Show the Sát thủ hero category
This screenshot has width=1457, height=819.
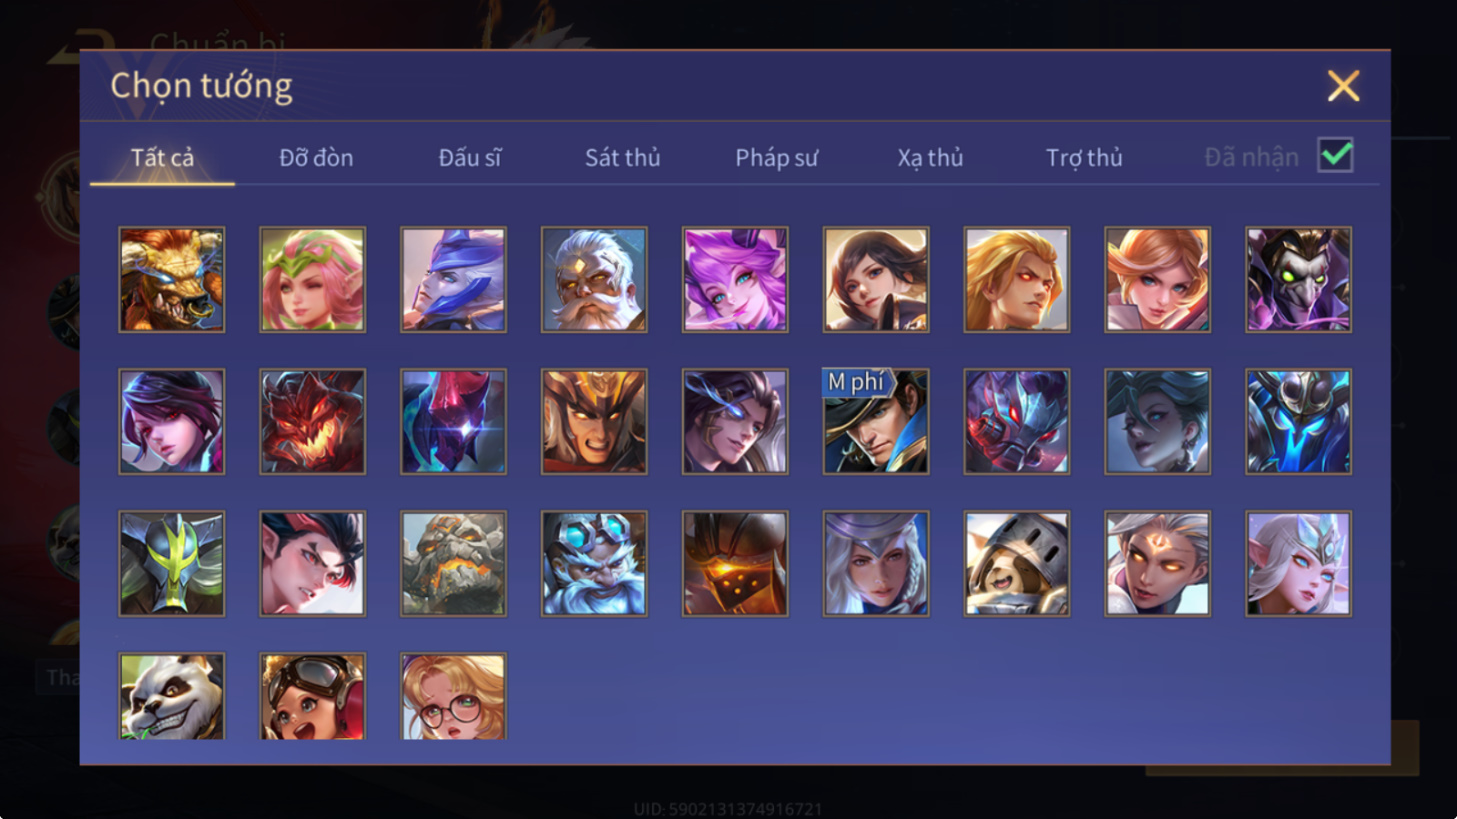click(x=622, y=157)
